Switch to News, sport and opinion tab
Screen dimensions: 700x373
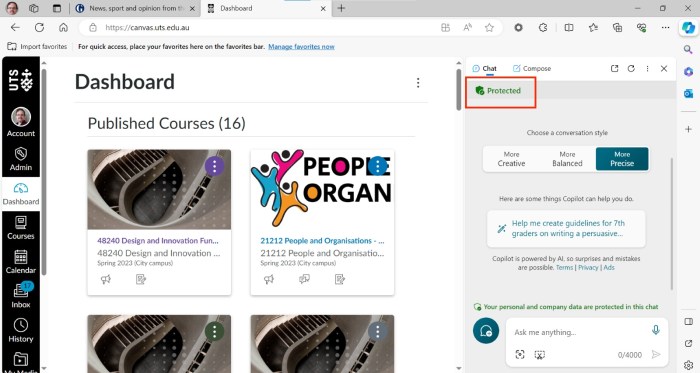(x=136, y=8)
